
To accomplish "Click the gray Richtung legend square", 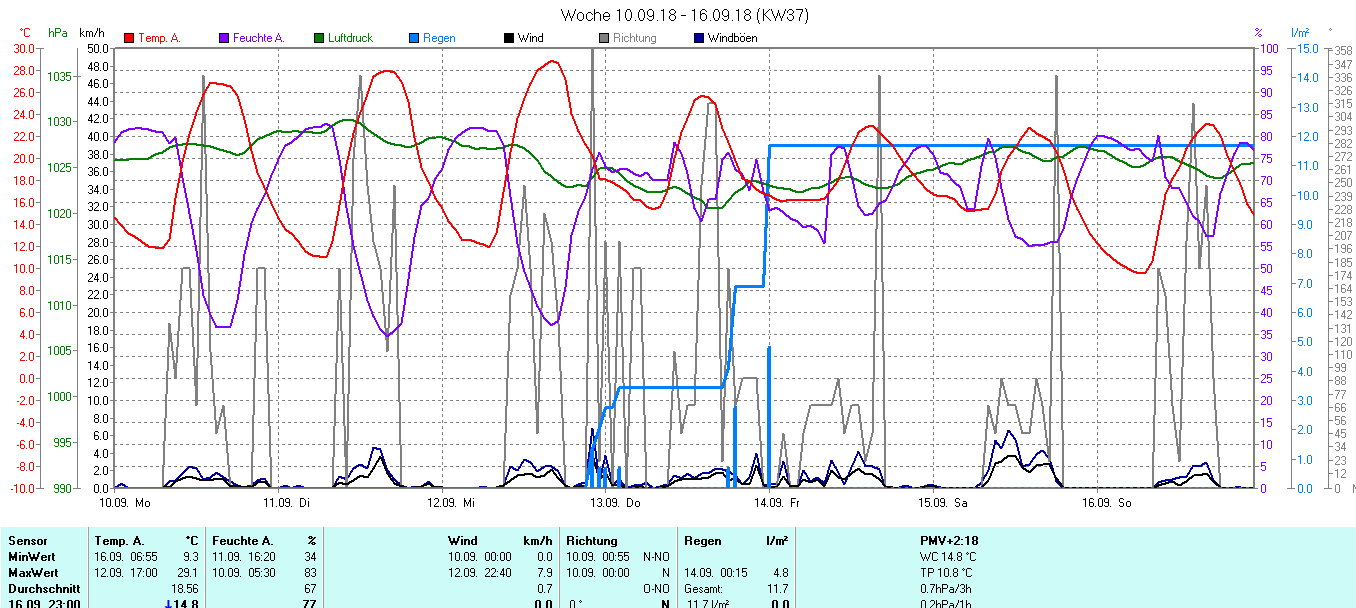I will tap(604, 38).
